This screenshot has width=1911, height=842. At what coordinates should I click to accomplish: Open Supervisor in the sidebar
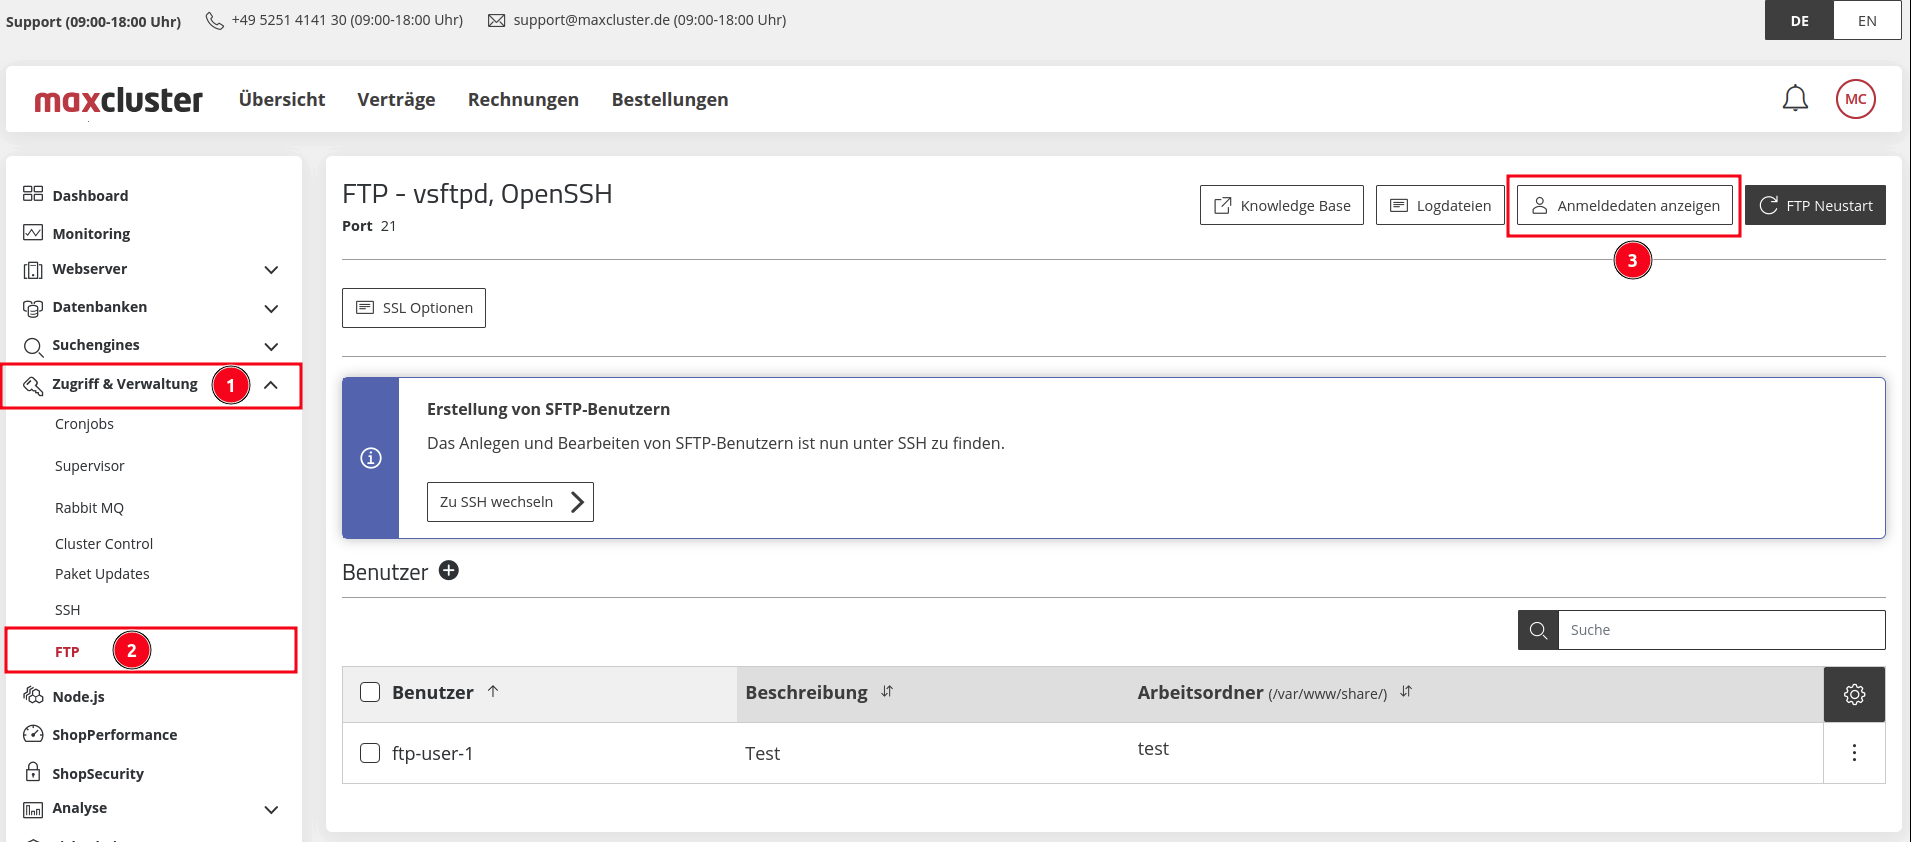click(x=90, y=466)
